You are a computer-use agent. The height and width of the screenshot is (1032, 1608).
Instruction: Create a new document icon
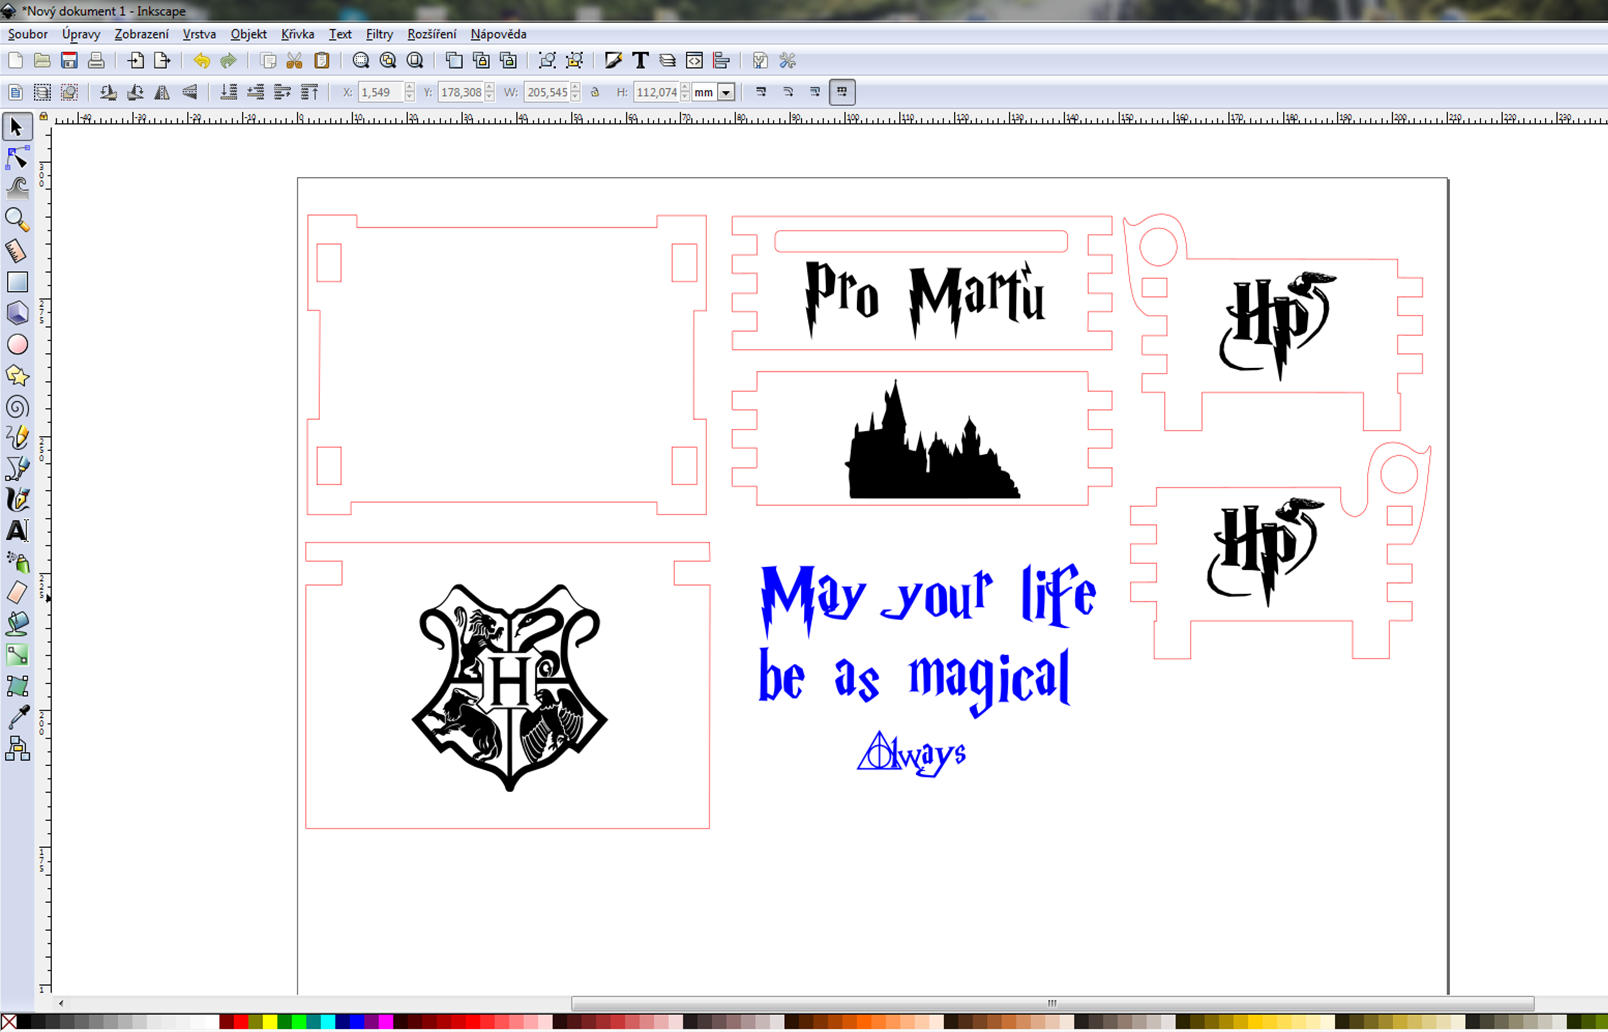[x=15, y=61]
